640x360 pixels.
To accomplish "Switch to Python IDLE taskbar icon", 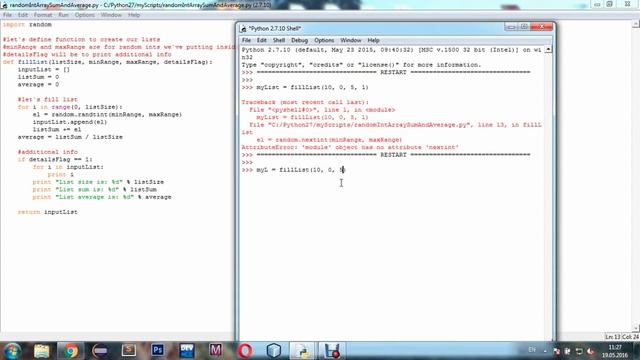I will pos(302,351).
